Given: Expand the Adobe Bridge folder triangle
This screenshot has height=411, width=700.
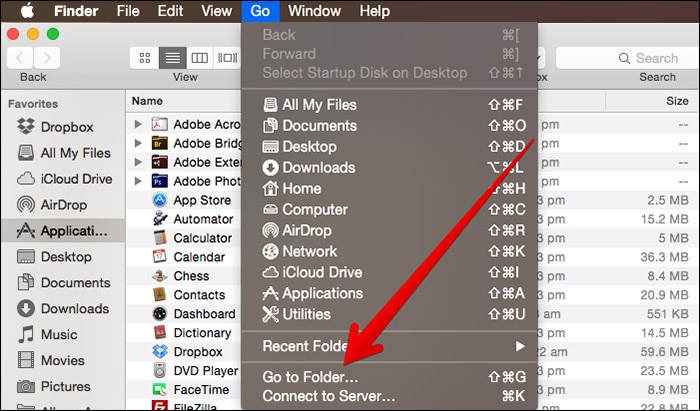Looking at the screenshot, I should click(x=138, y=143).
